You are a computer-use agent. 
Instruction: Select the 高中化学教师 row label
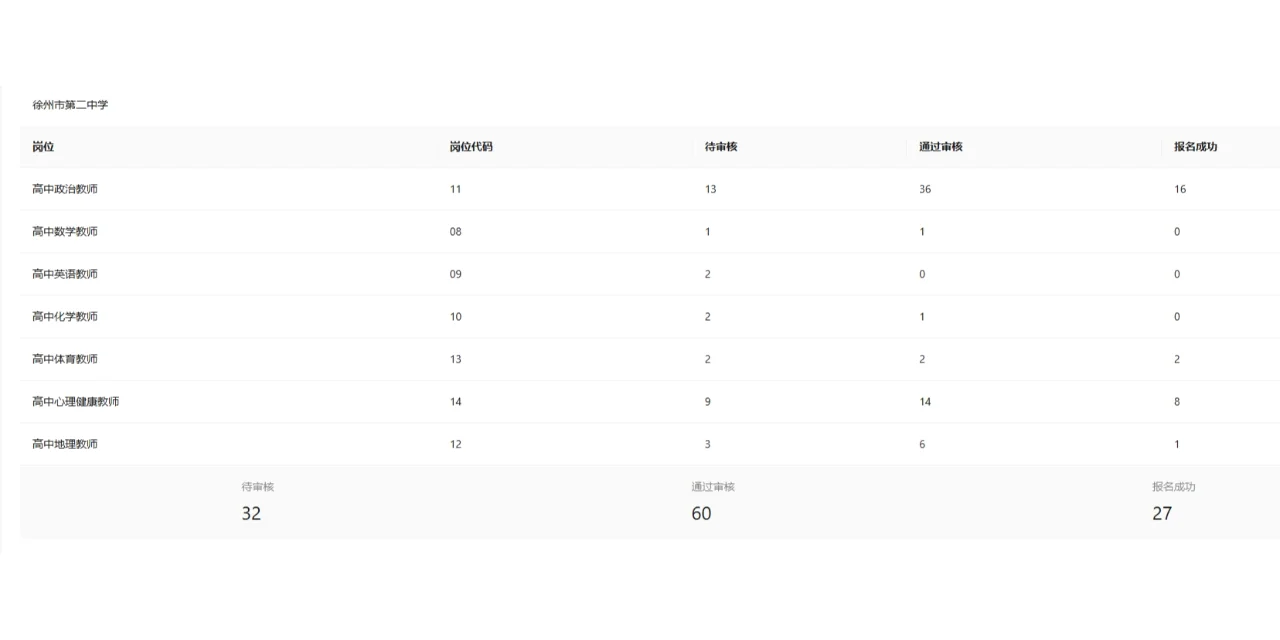65,317
